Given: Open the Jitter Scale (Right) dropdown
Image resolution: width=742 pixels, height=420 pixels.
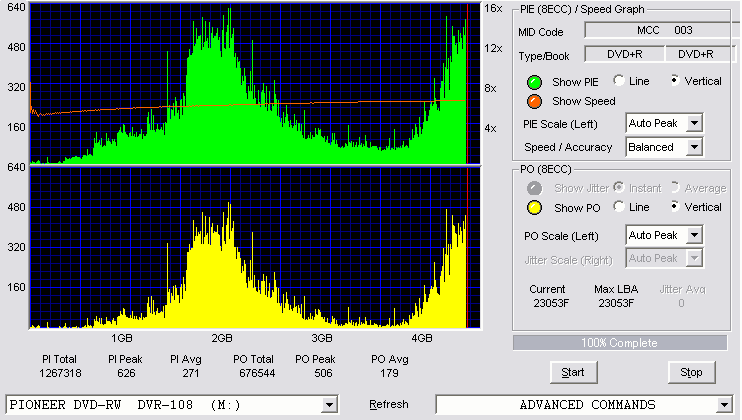Looking at the screenshot, I should pos(694,258).
